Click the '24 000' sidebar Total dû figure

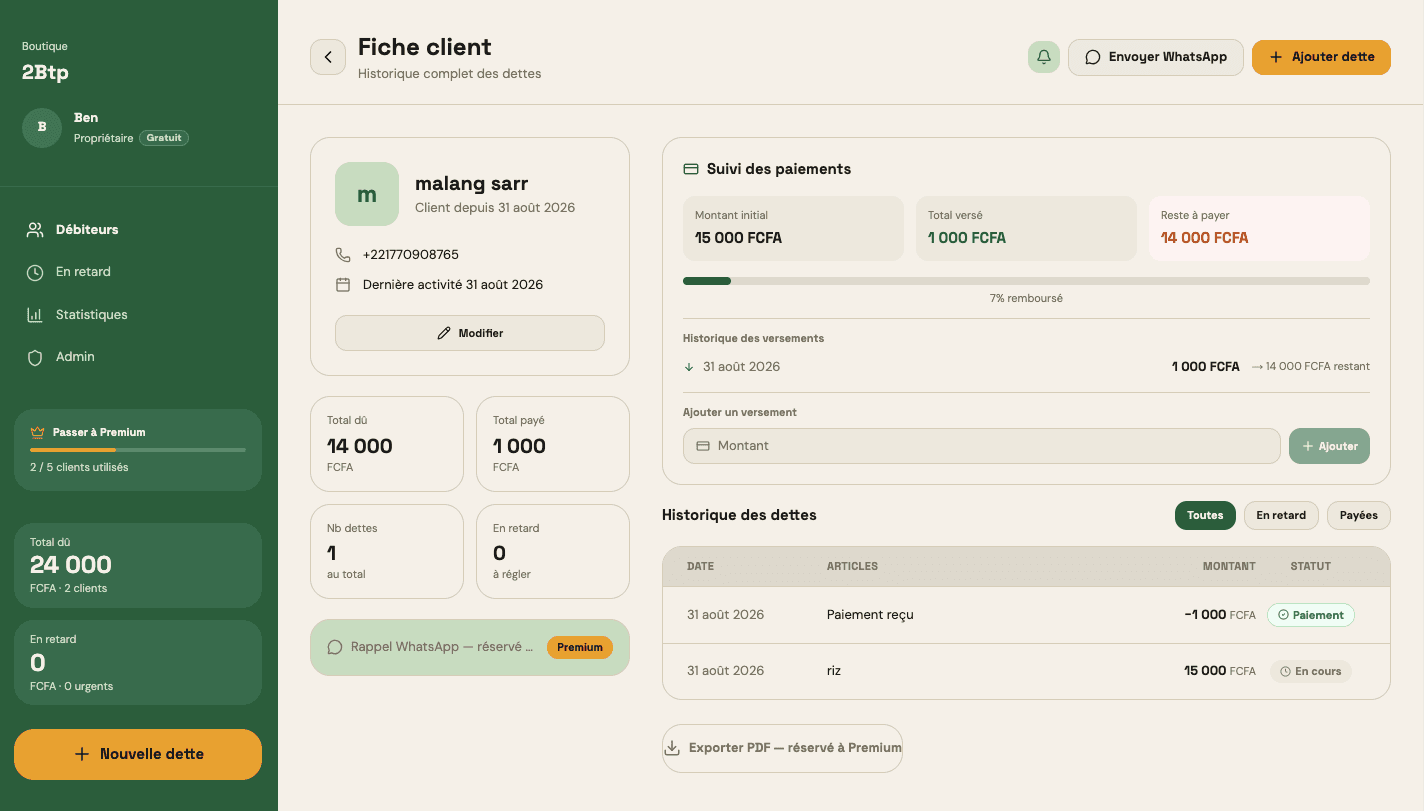(71, 565)
